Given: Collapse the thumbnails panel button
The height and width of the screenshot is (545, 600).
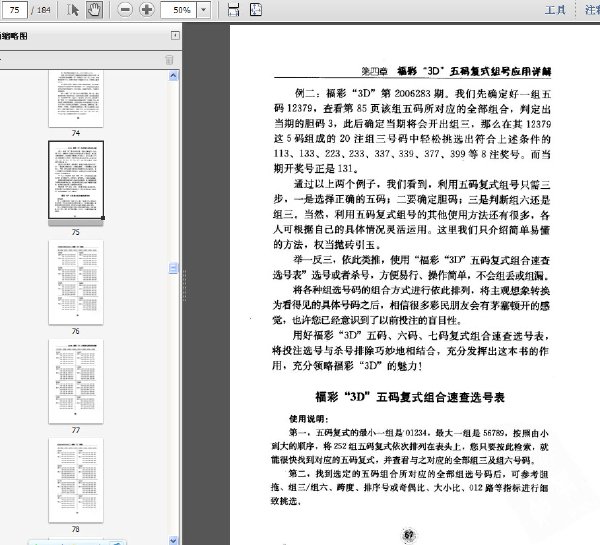Looking at the screenshot, I should coord(175,36).
